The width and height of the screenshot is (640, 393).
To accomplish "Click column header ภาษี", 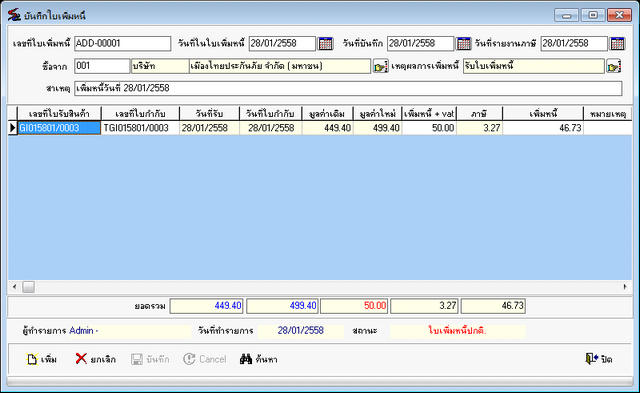I will 479,113.
